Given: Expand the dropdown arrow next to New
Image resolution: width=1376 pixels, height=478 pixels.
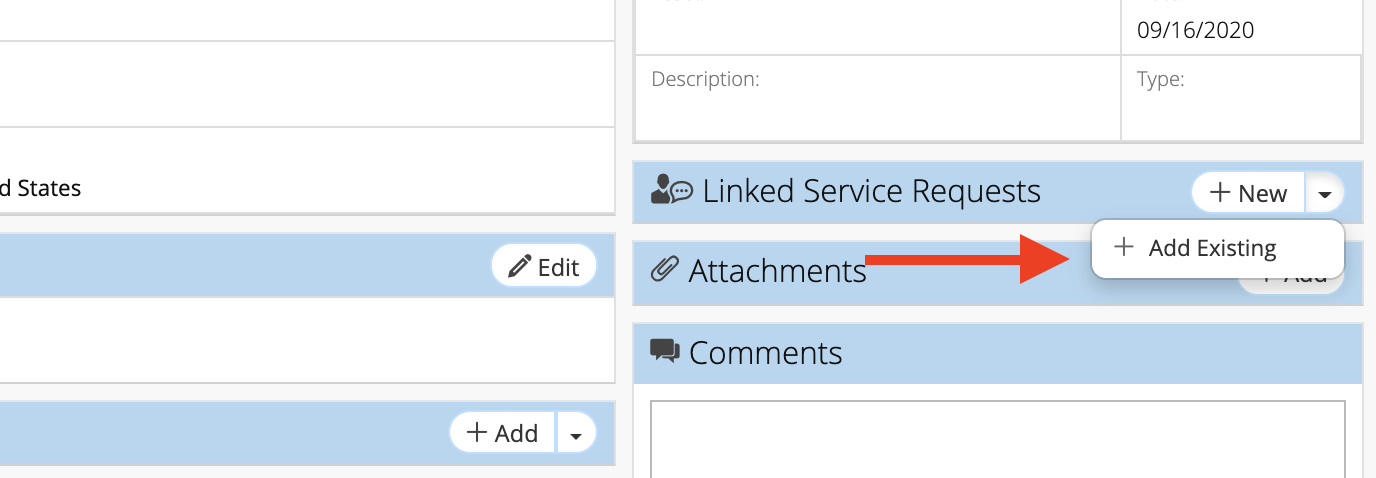Looking at the screenshot, I should pos(1325,193).
